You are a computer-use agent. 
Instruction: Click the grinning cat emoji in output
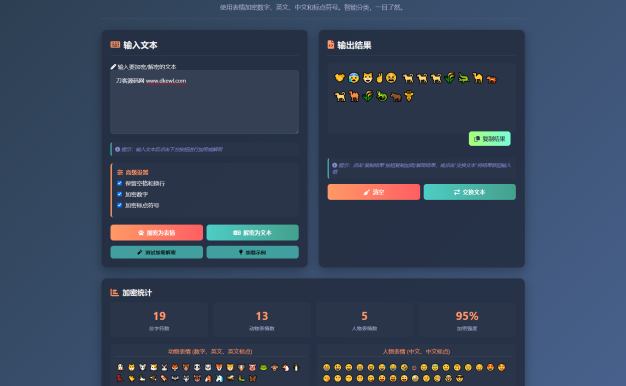(x=368, y=78)
